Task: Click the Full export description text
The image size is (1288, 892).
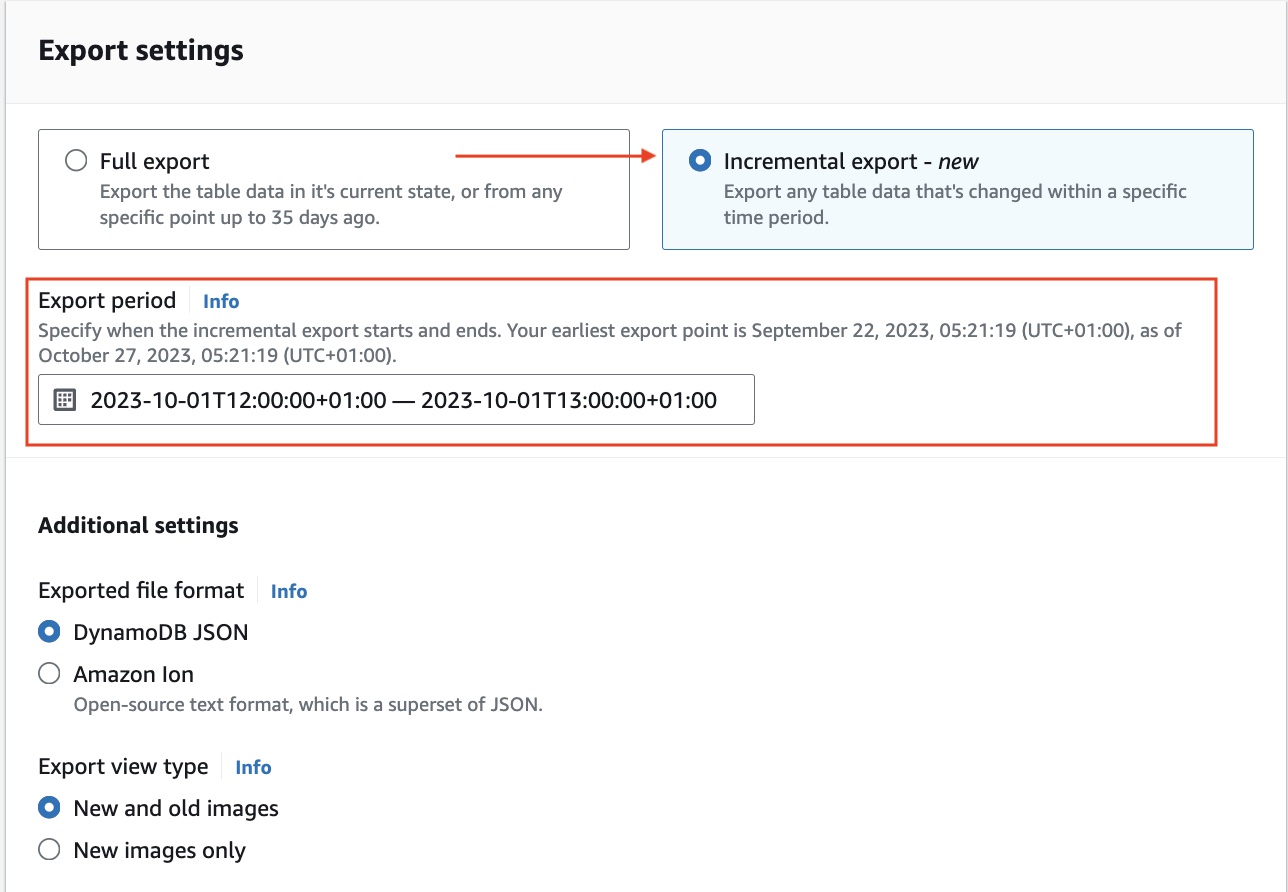Action: pos(330,204)
